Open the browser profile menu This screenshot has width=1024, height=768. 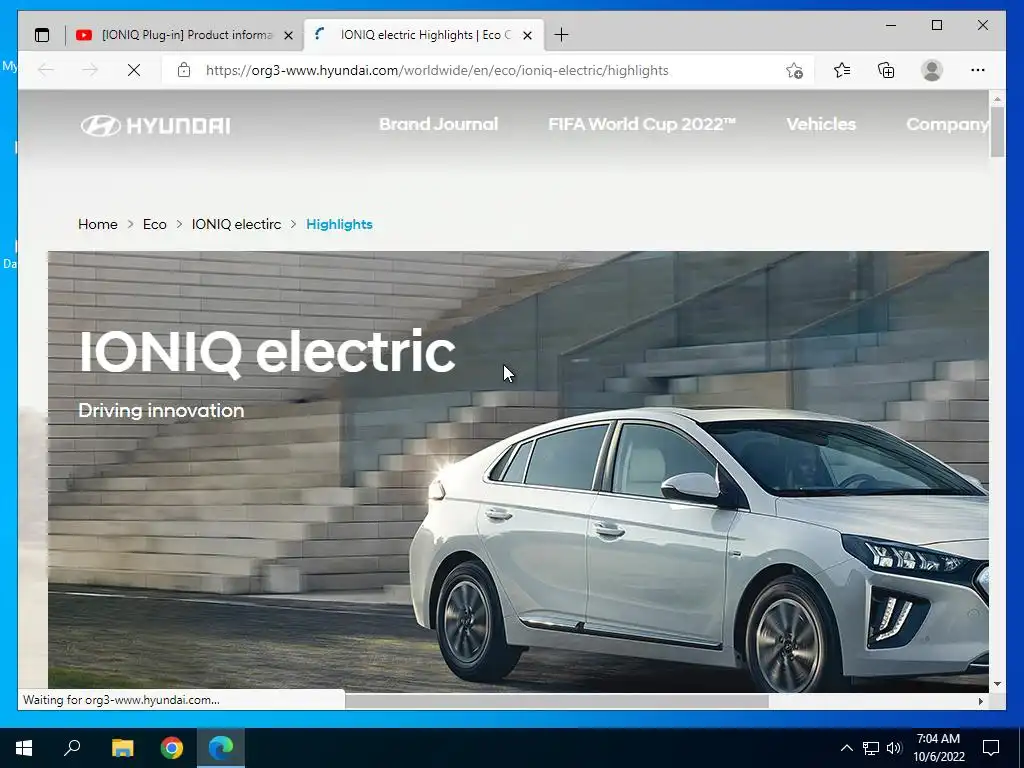click(932, 70)
